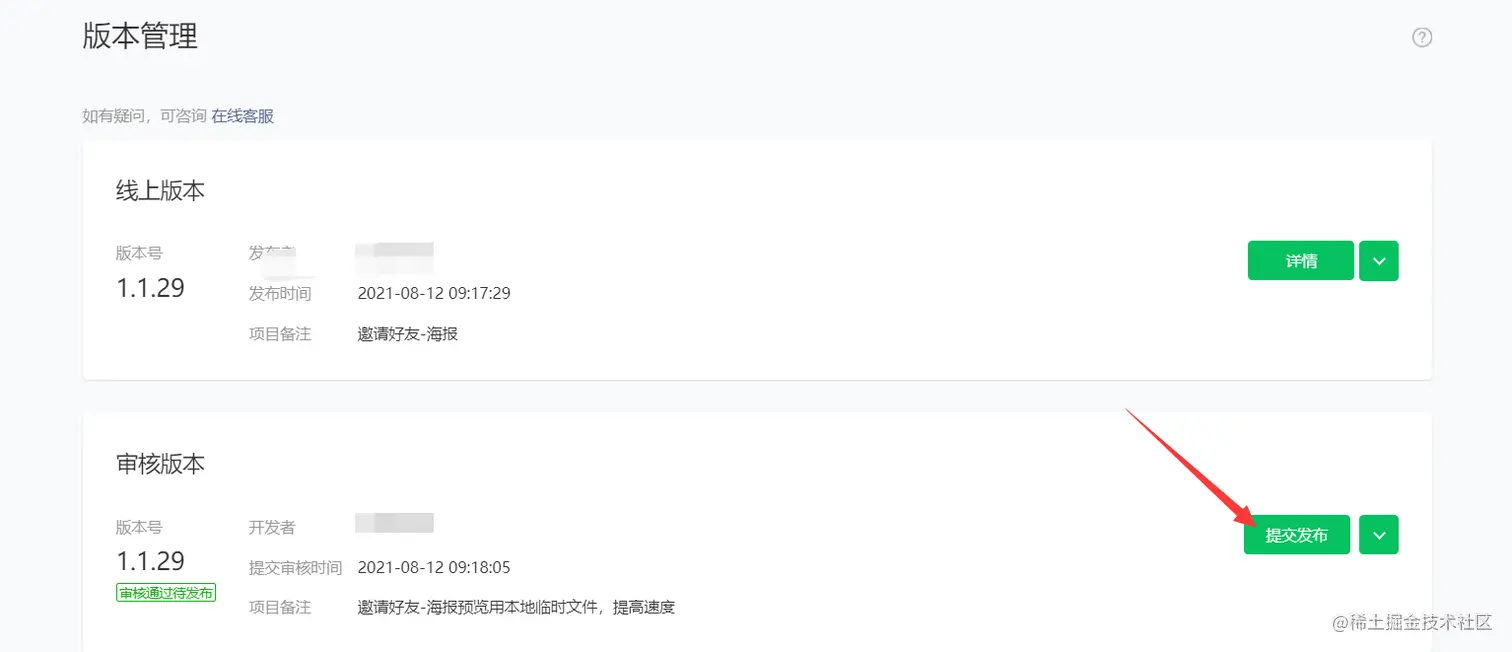The image size is (1512, 652).
Task: Select submit time 2021-08-12 09:18:05
Action: point(434,567)
